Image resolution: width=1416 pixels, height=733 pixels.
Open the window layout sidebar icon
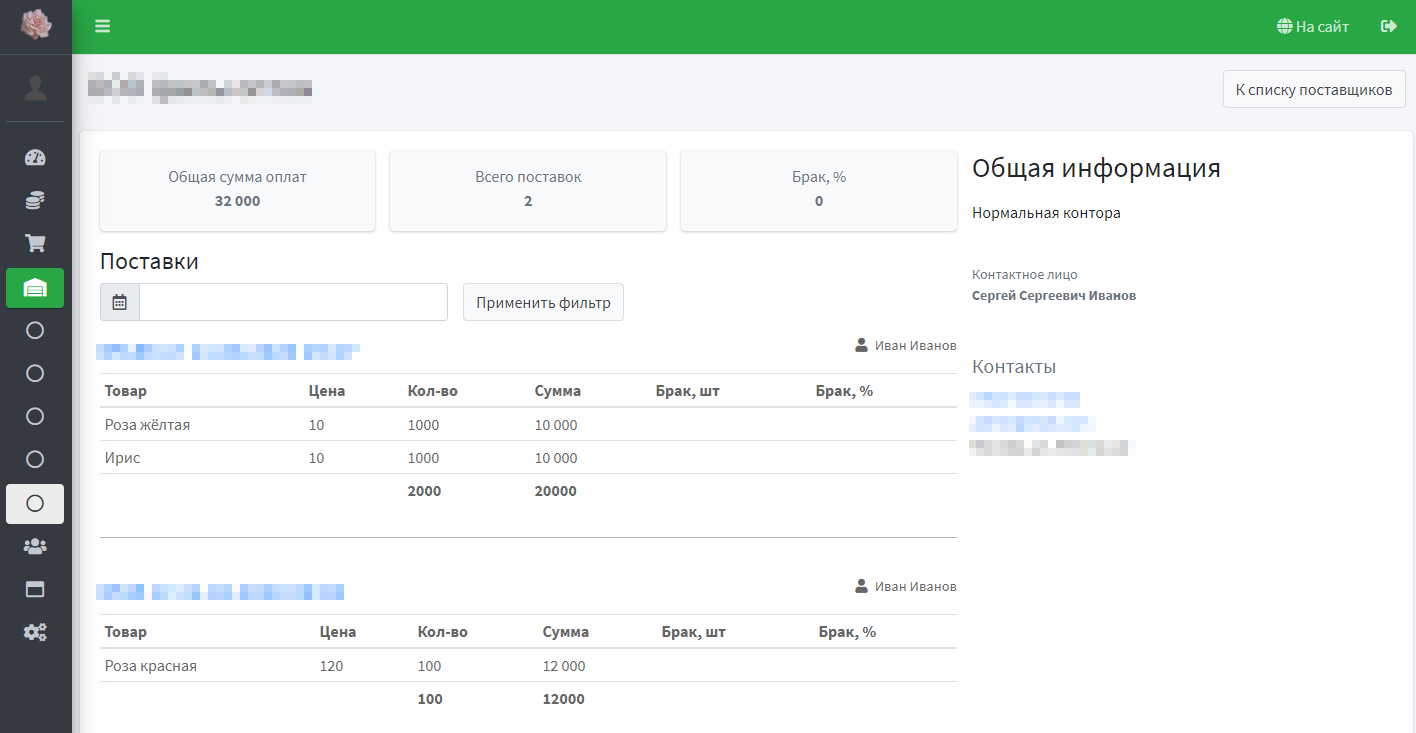tap(35, 590)
